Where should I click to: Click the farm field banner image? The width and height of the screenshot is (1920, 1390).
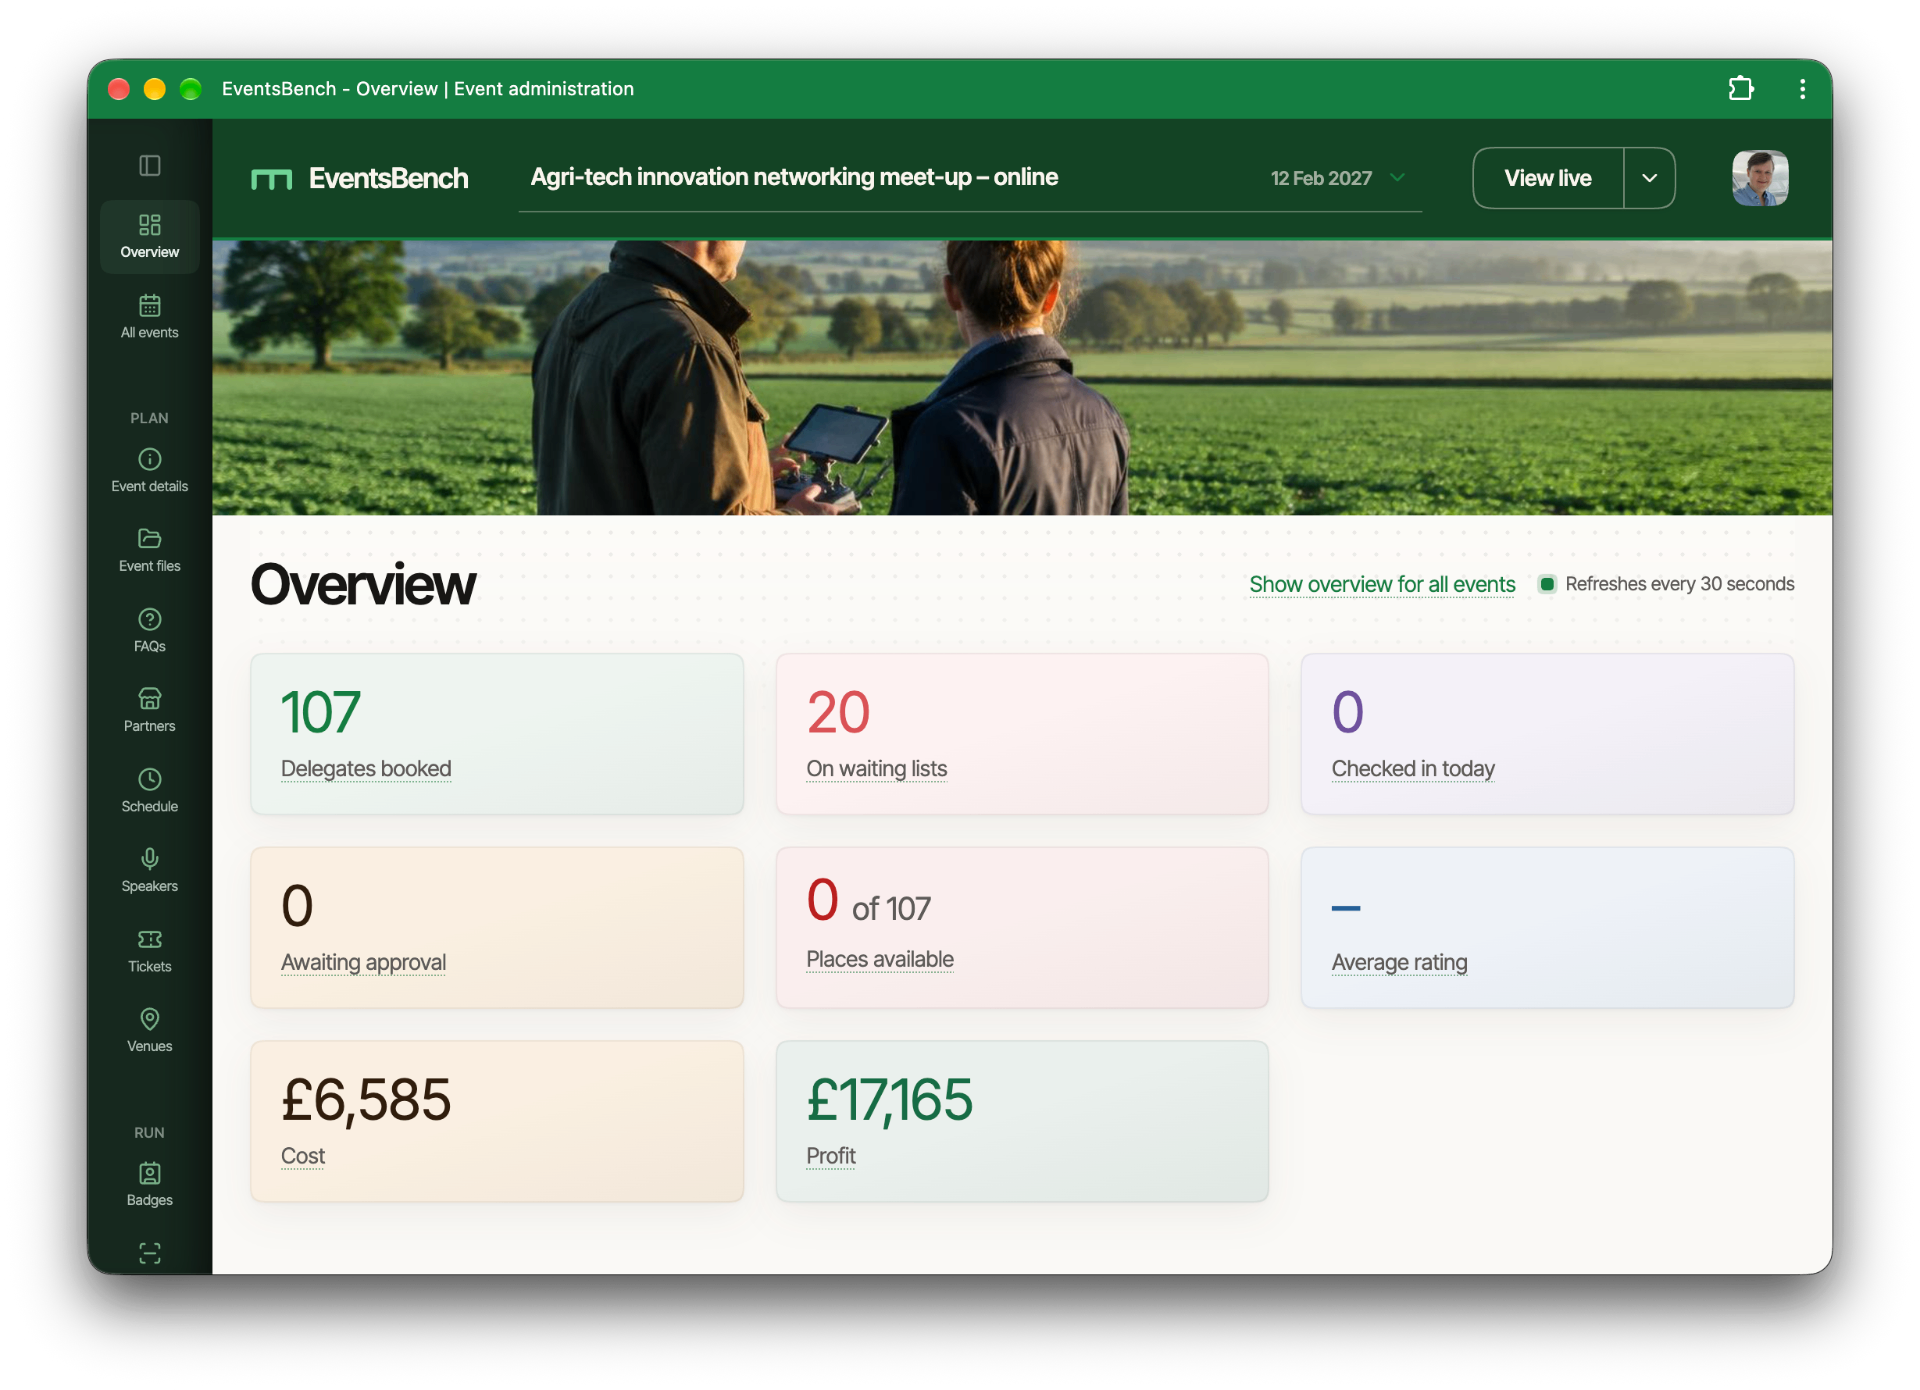click(1022, 378)
